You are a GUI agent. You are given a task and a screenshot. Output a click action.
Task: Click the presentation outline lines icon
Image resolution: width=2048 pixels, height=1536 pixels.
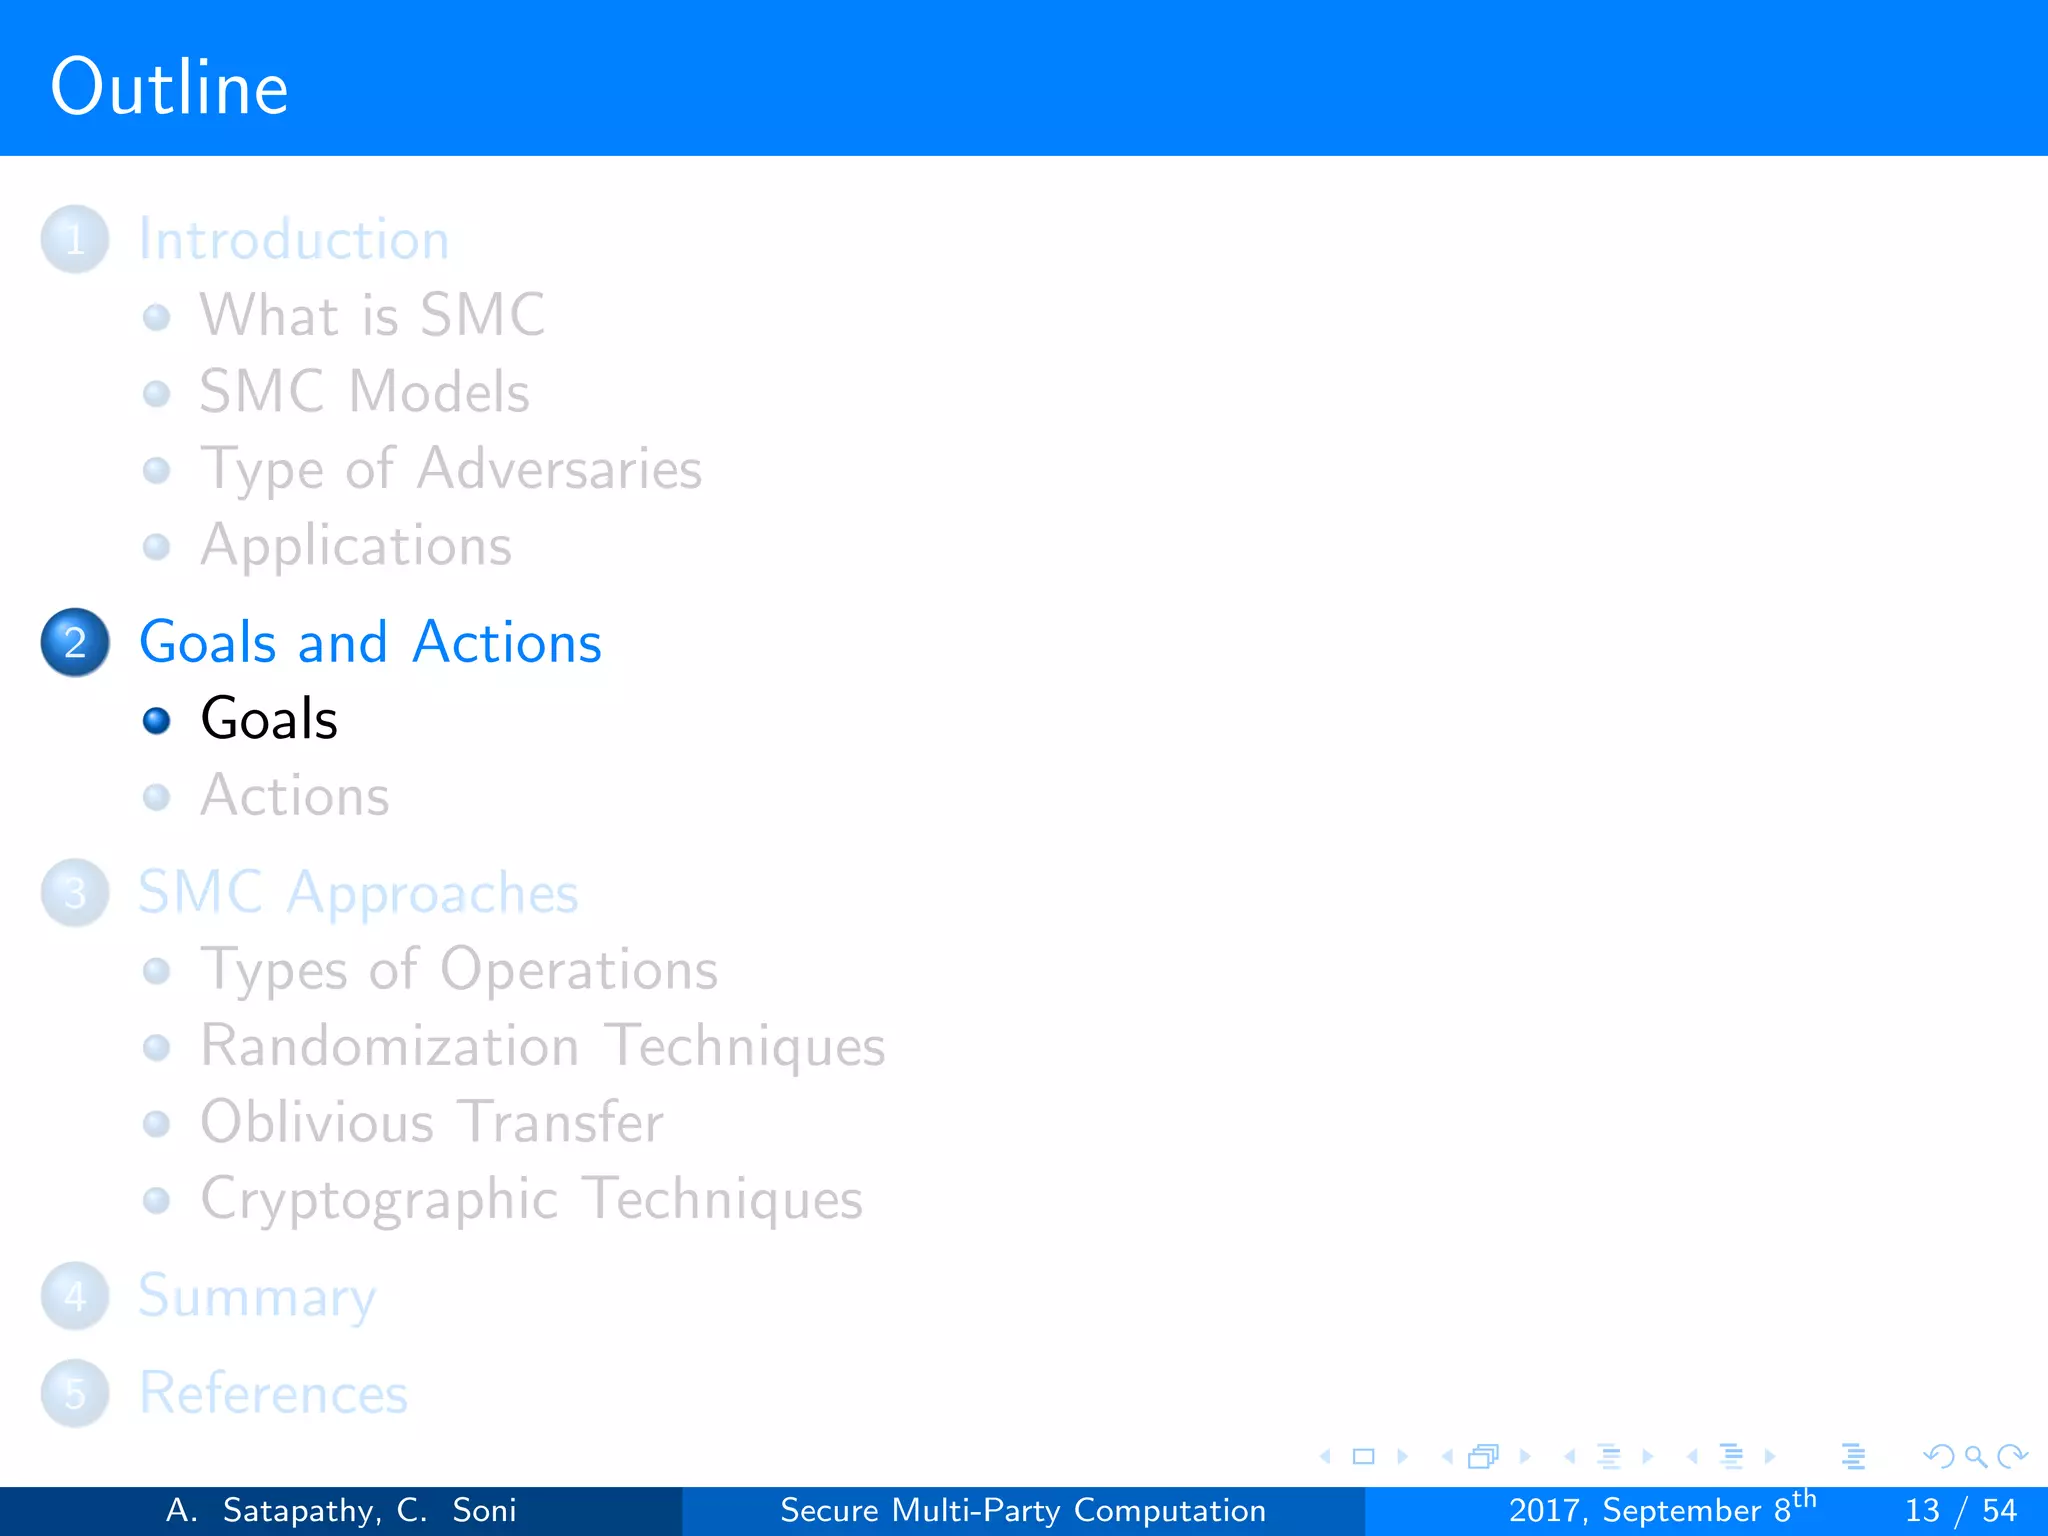click(x=1853, y=1457)
